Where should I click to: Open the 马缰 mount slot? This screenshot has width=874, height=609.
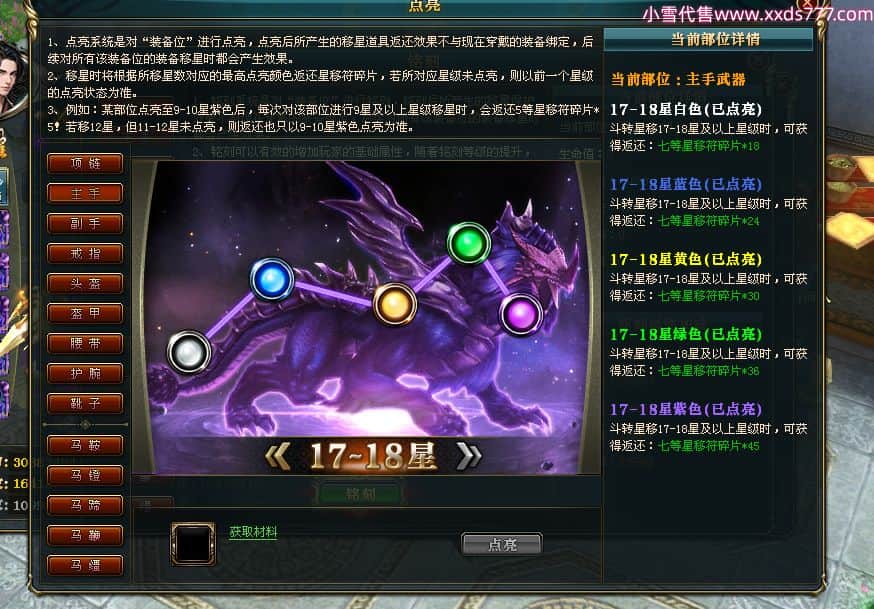click(x=85, y=565)
